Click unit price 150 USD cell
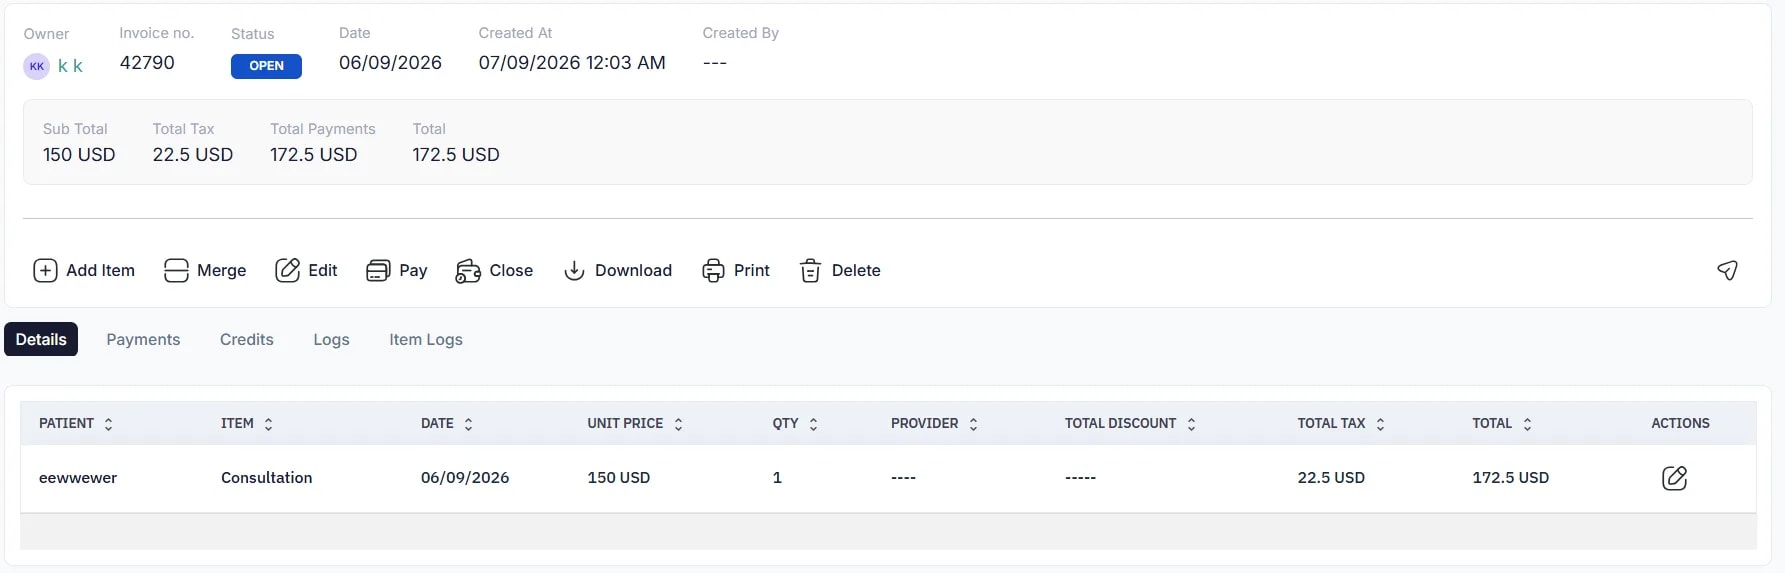Viewport: 1785px width, 573px height. 618,478
